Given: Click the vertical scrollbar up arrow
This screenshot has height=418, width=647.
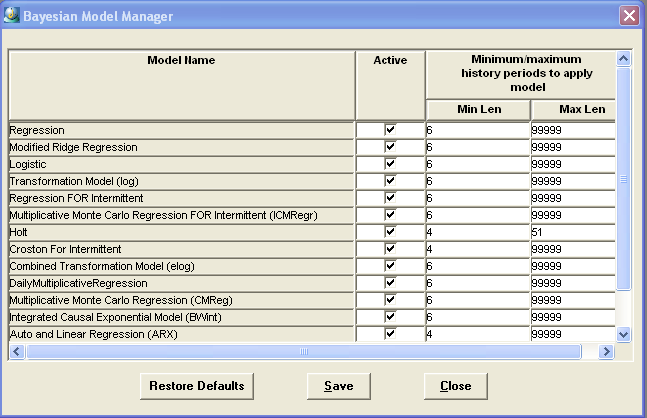Looking at the screenshot, I should (623, 59).
